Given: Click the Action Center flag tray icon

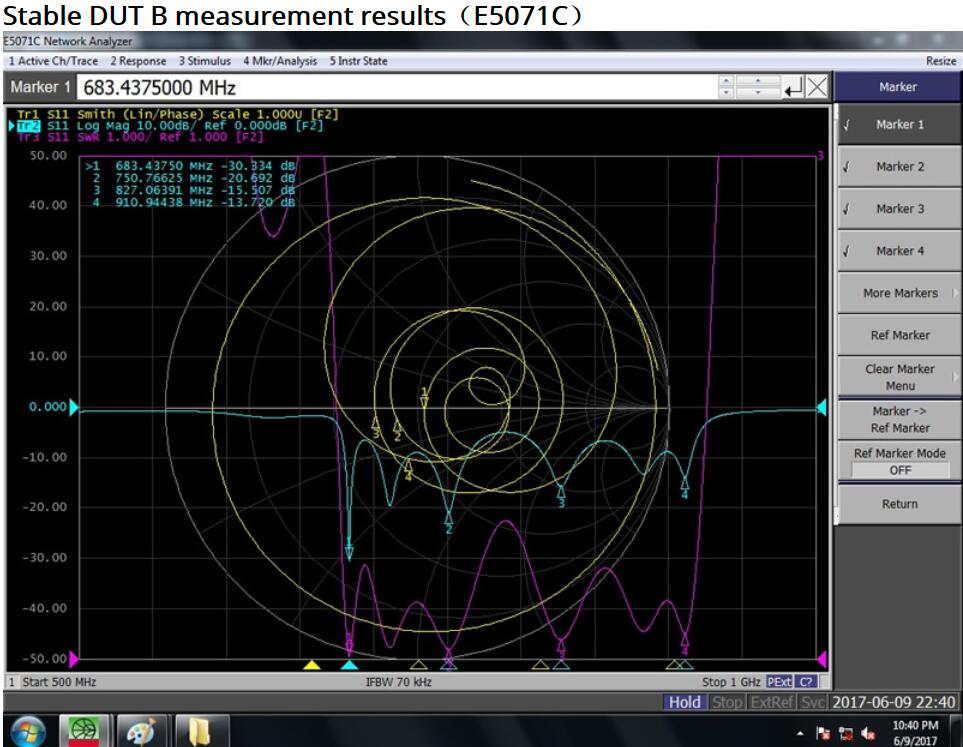Looking at the screenshot, I should pyautogui.click(x=823, y=733).
